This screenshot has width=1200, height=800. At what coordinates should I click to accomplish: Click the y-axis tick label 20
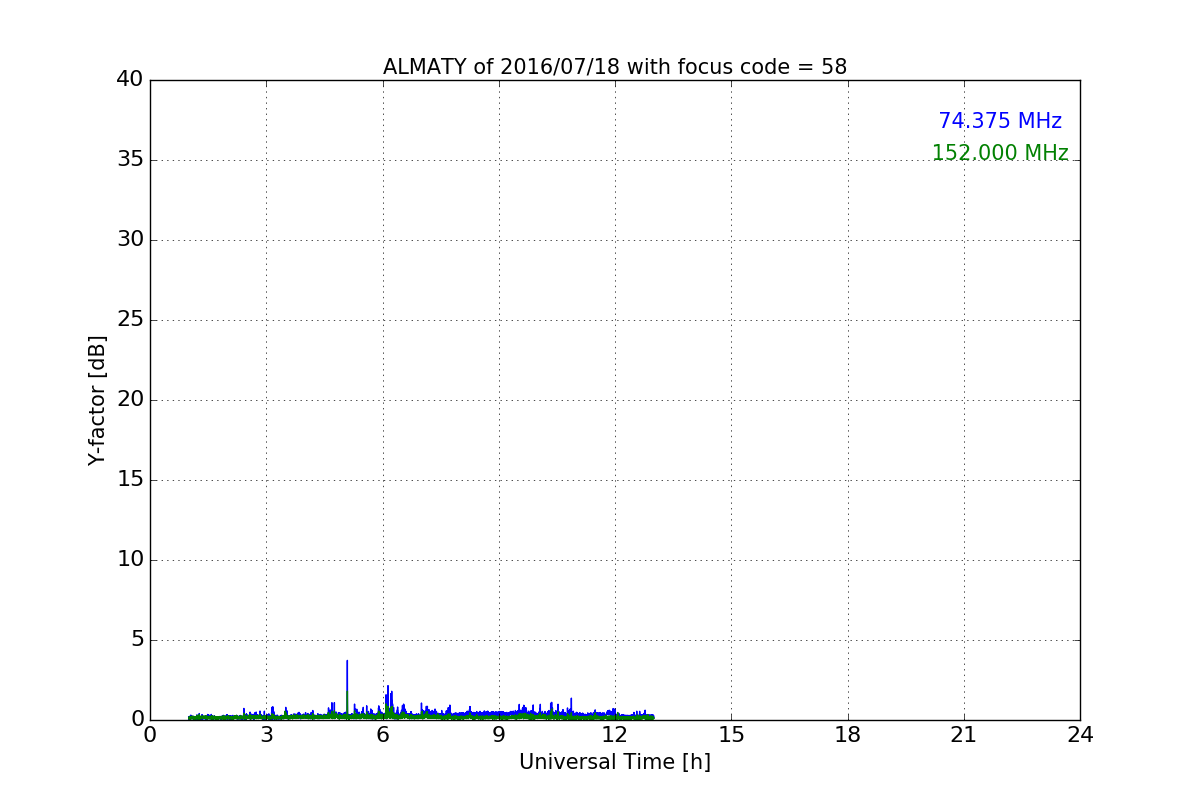(130, 400)
